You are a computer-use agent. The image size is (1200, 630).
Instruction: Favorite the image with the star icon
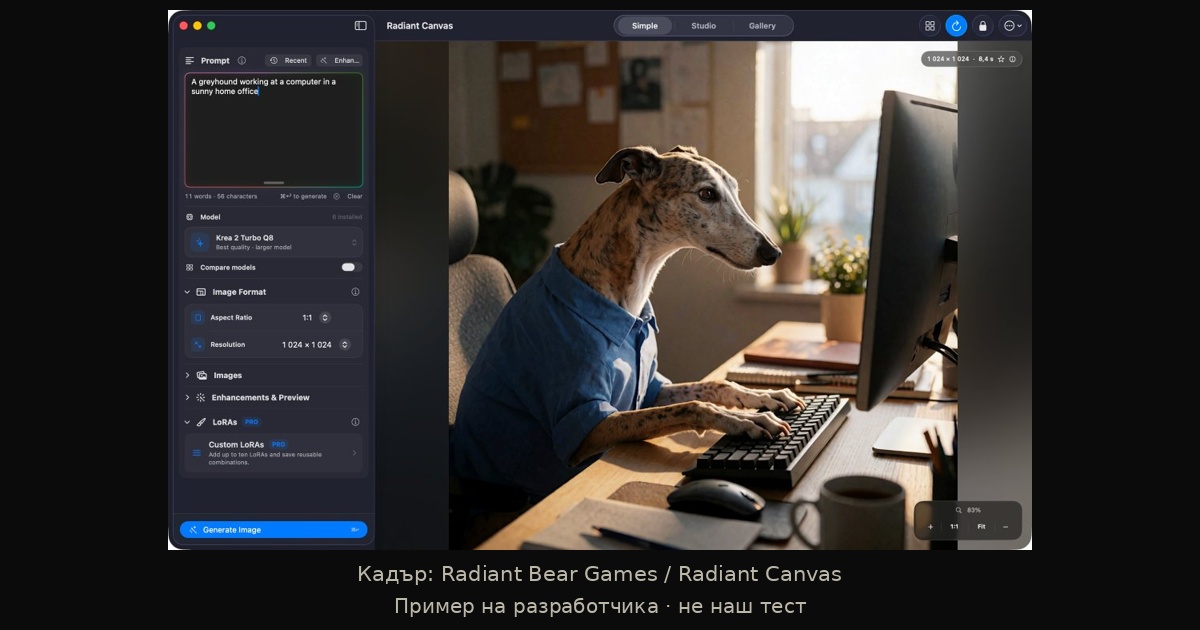(1001, 59)
